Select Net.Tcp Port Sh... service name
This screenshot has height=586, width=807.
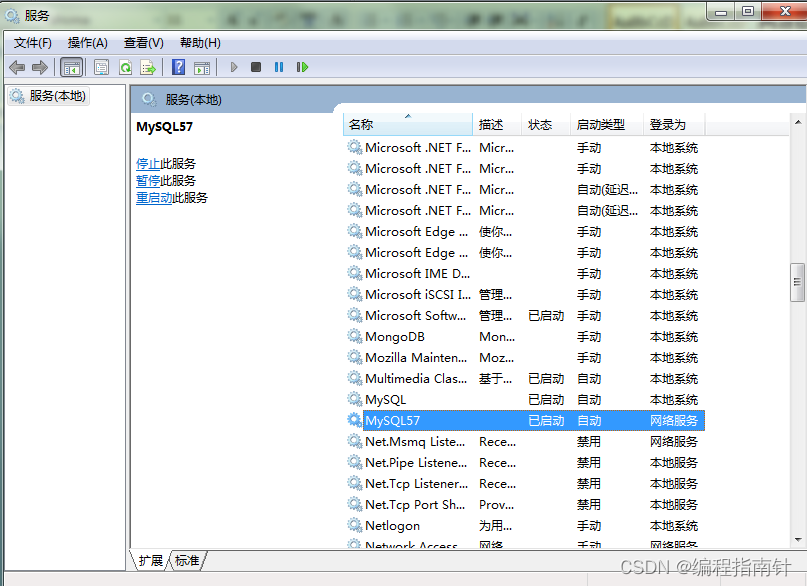tap(415, 505)
